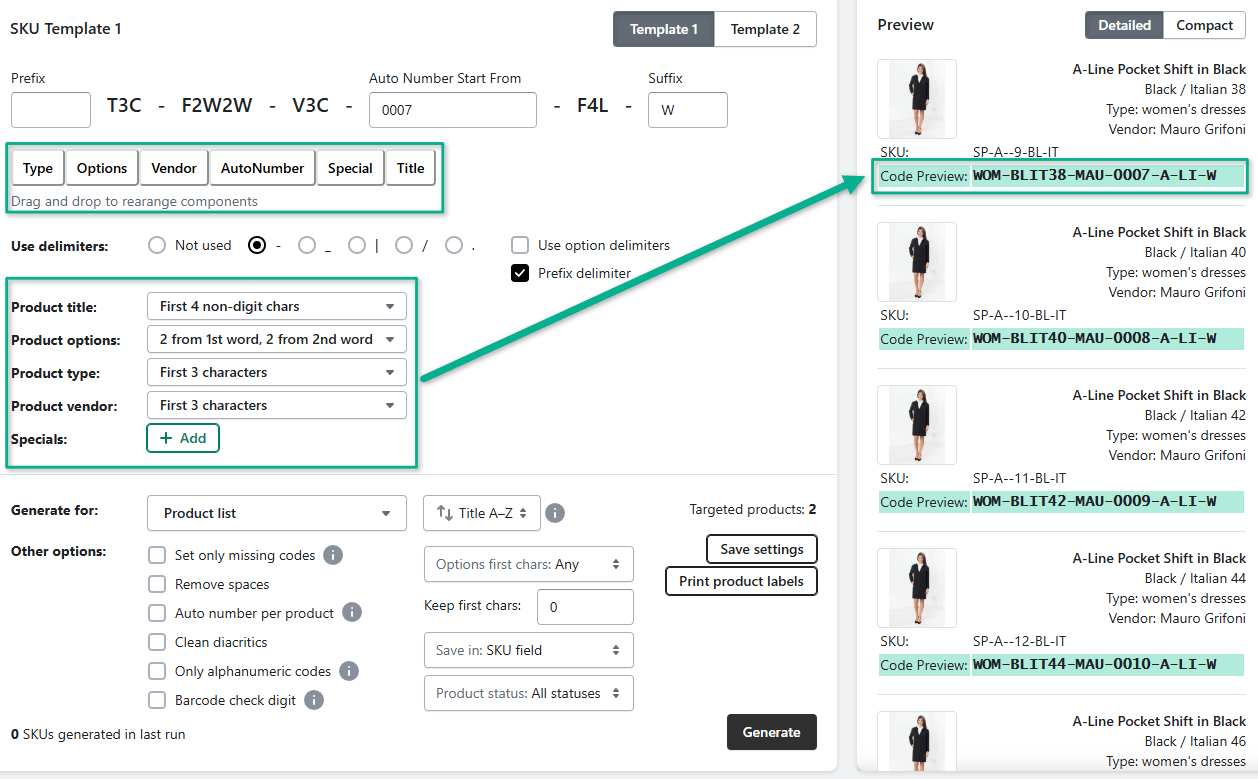Select the Not used delimiter radio option

pos(157,245)
